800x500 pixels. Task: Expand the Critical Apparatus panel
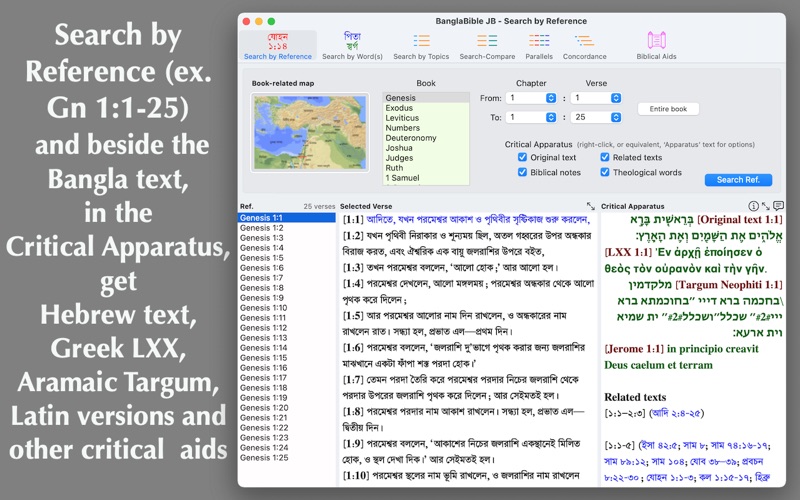click(x=766, y=206)
